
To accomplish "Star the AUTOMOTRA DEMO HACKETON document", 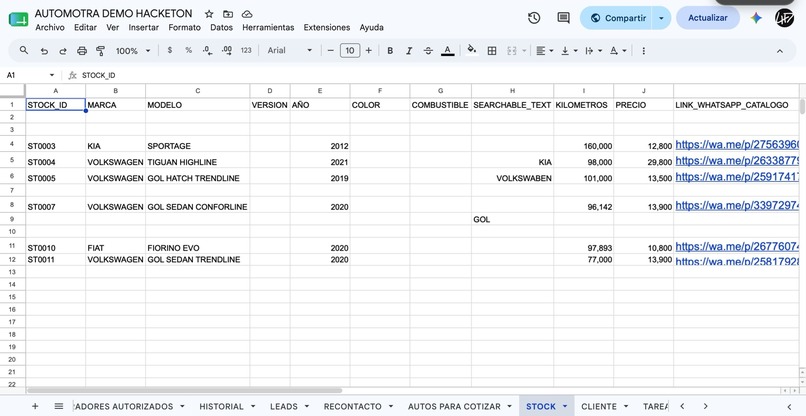I will 209,14.
